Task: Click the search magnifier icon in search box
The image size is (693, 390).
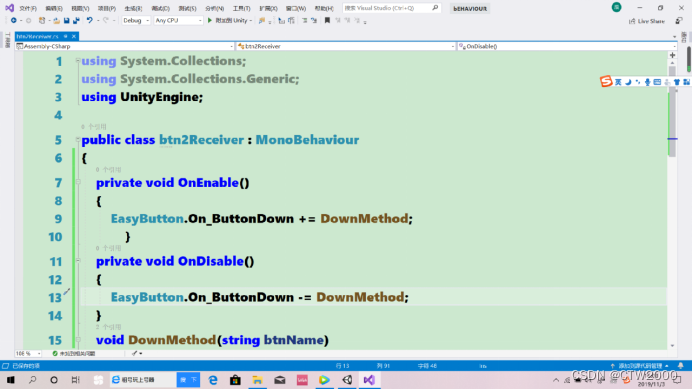Action: click(435, 8)
